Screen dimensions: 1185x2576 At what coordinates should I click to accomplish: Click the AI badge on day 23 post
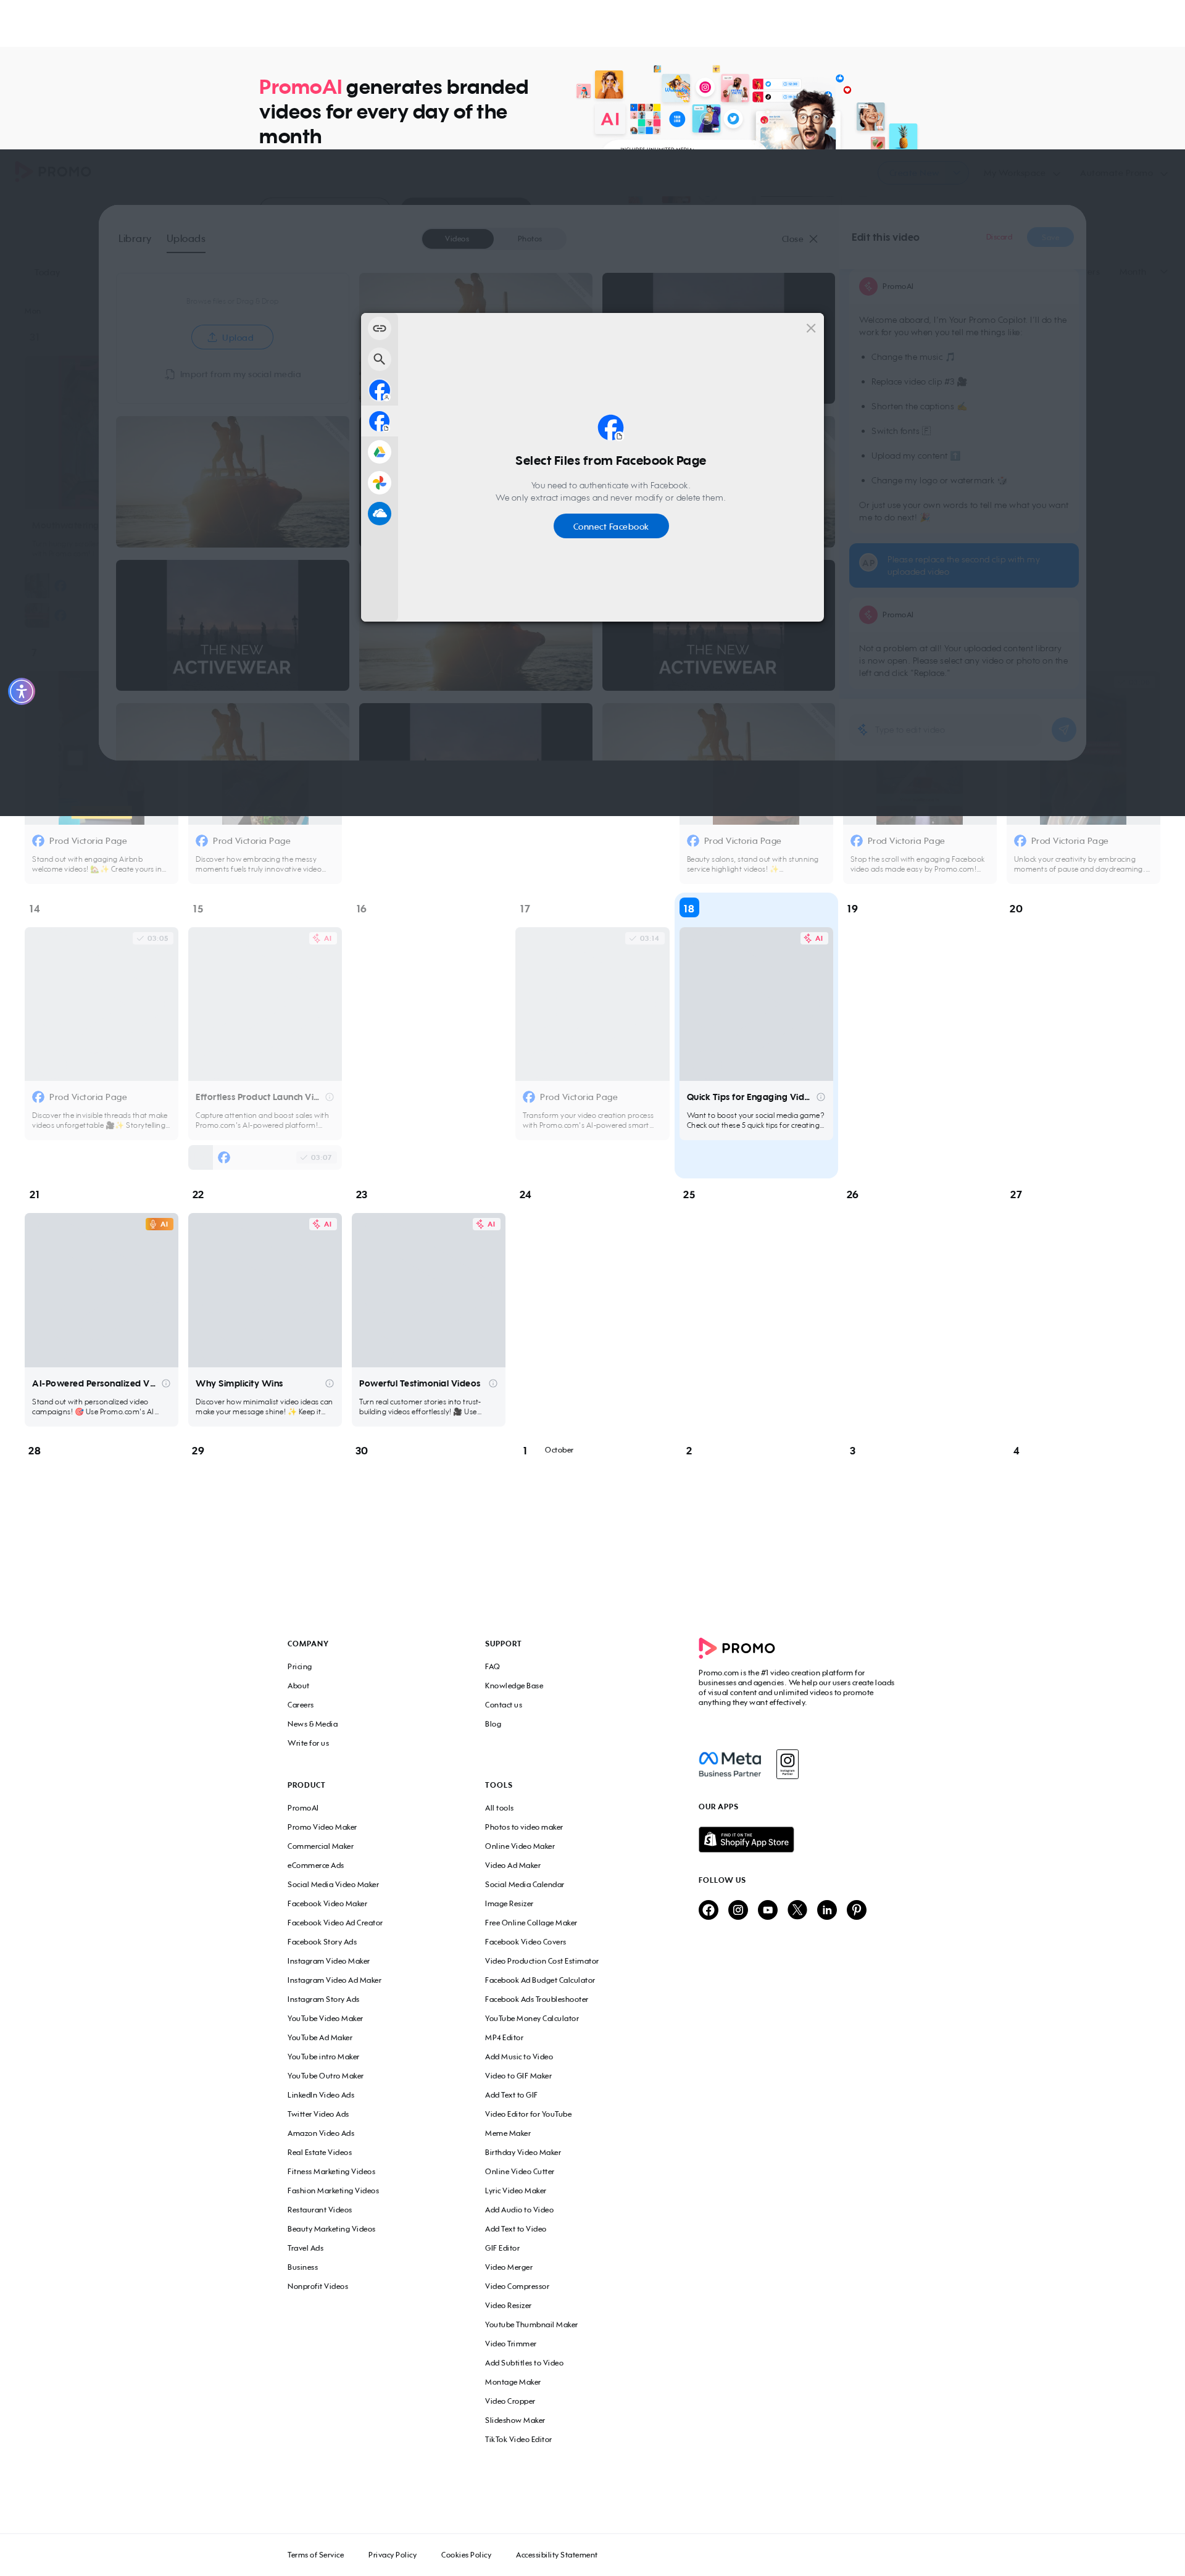486,1224
